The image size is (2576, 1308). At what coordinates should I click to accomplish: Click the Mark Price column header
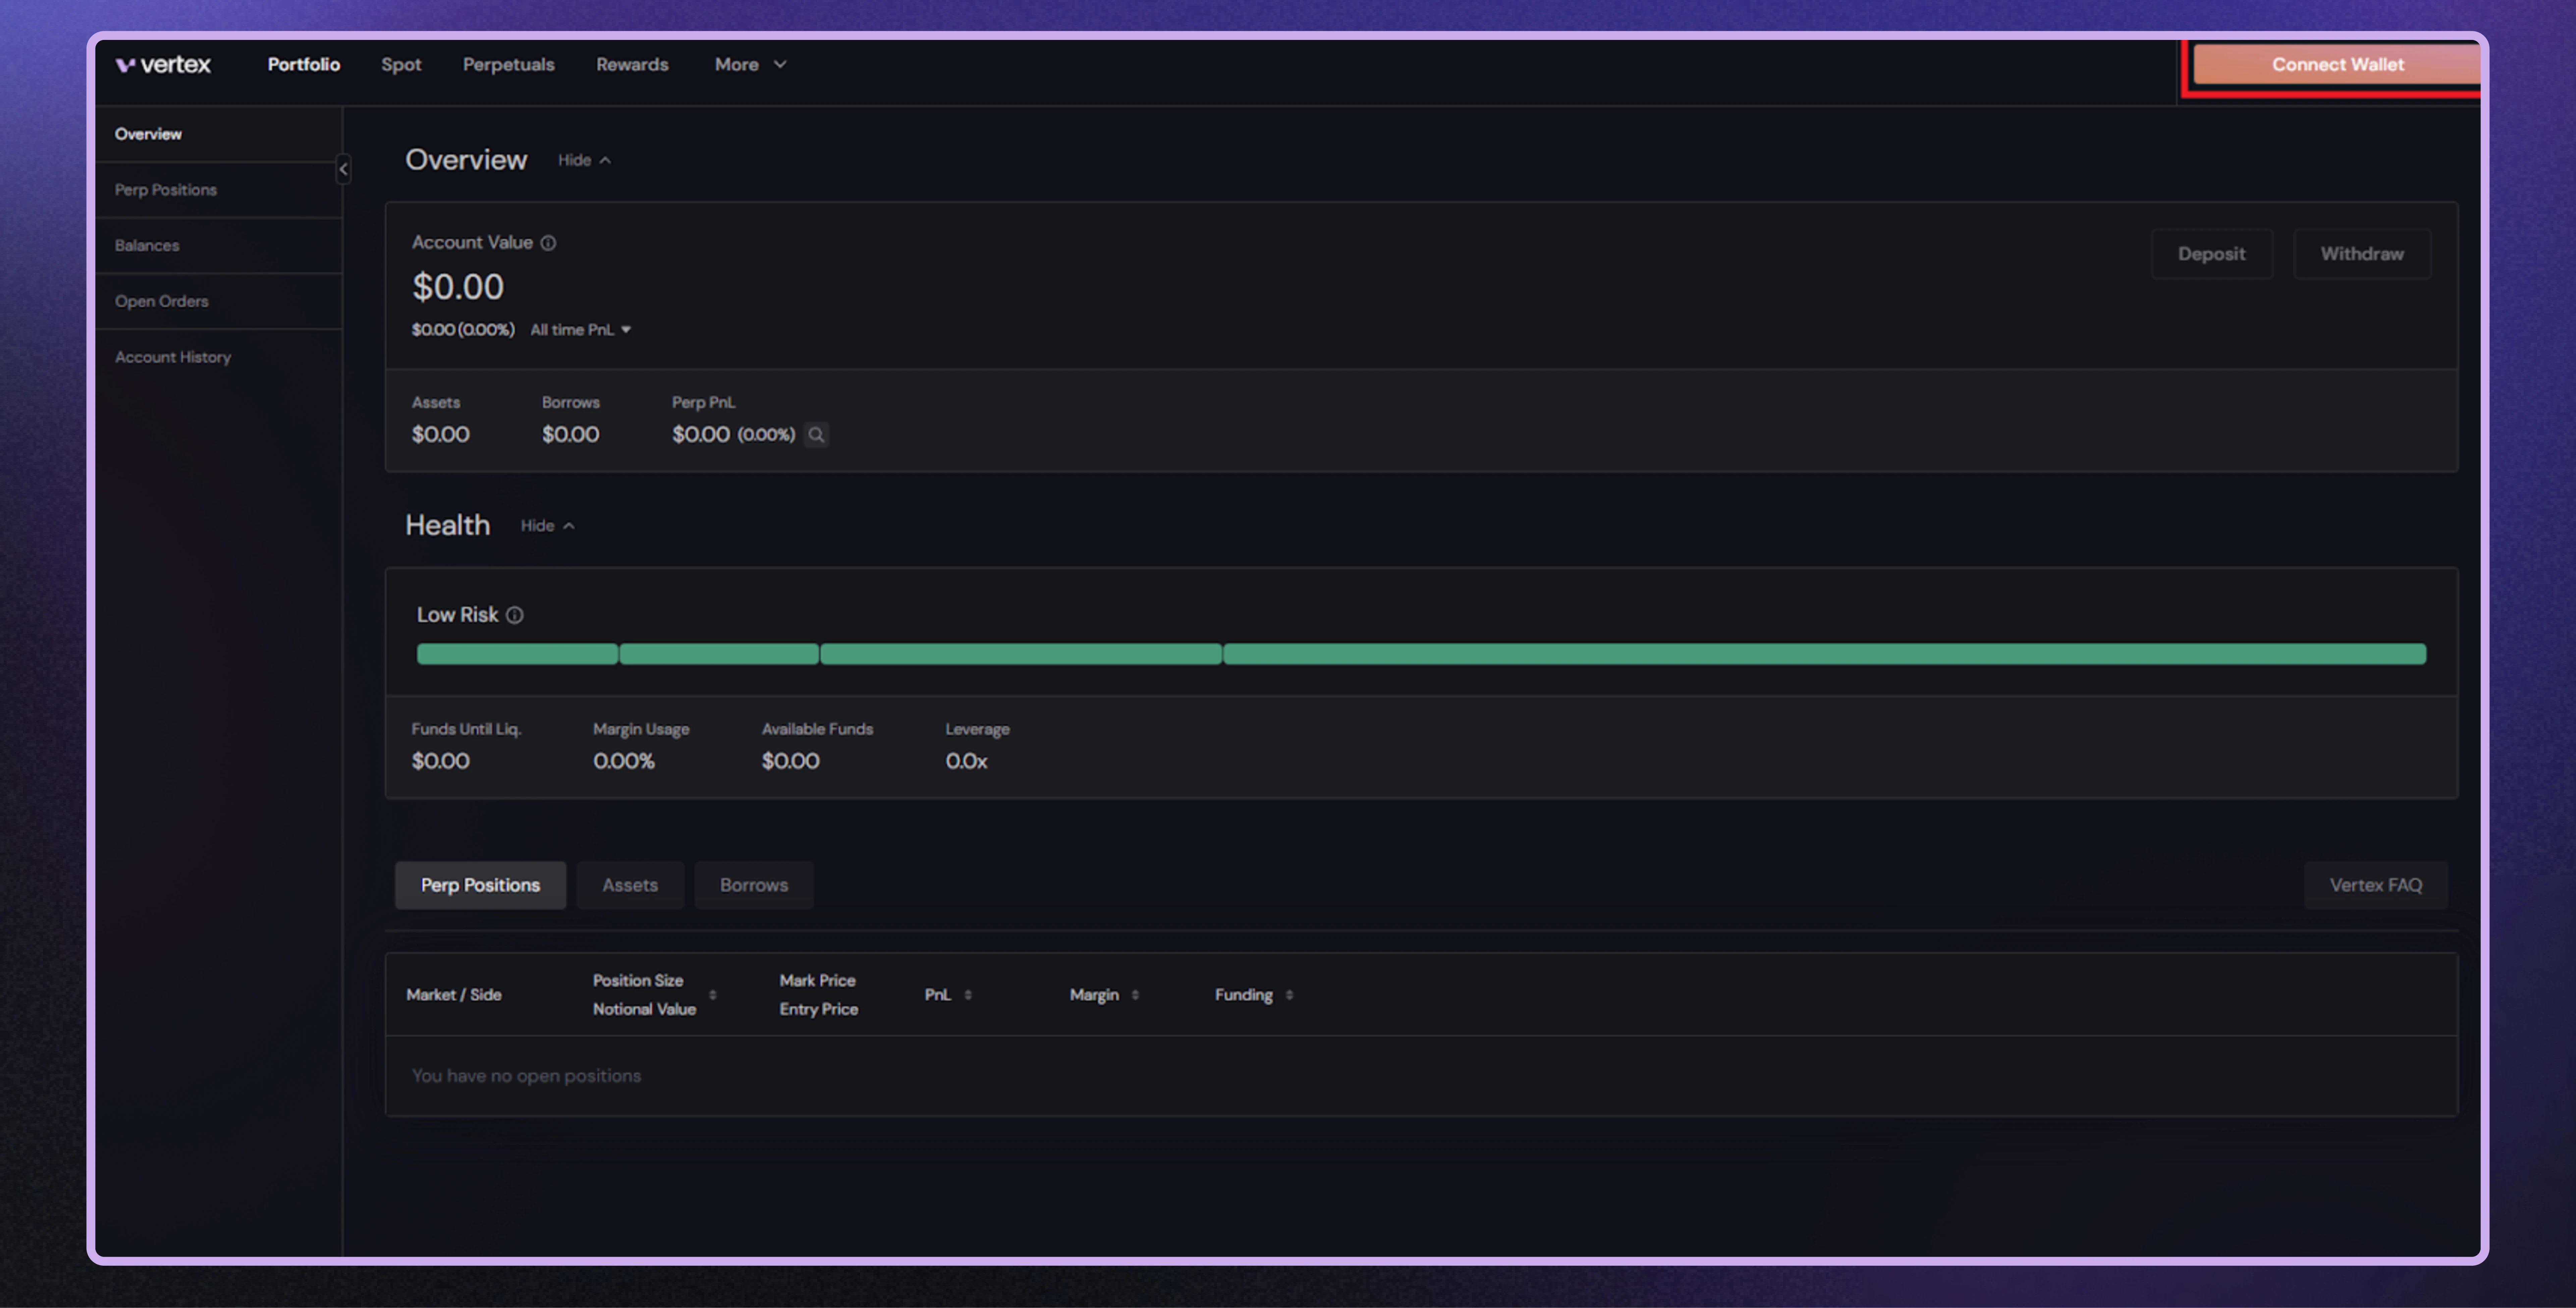click(x=818, y=981)
